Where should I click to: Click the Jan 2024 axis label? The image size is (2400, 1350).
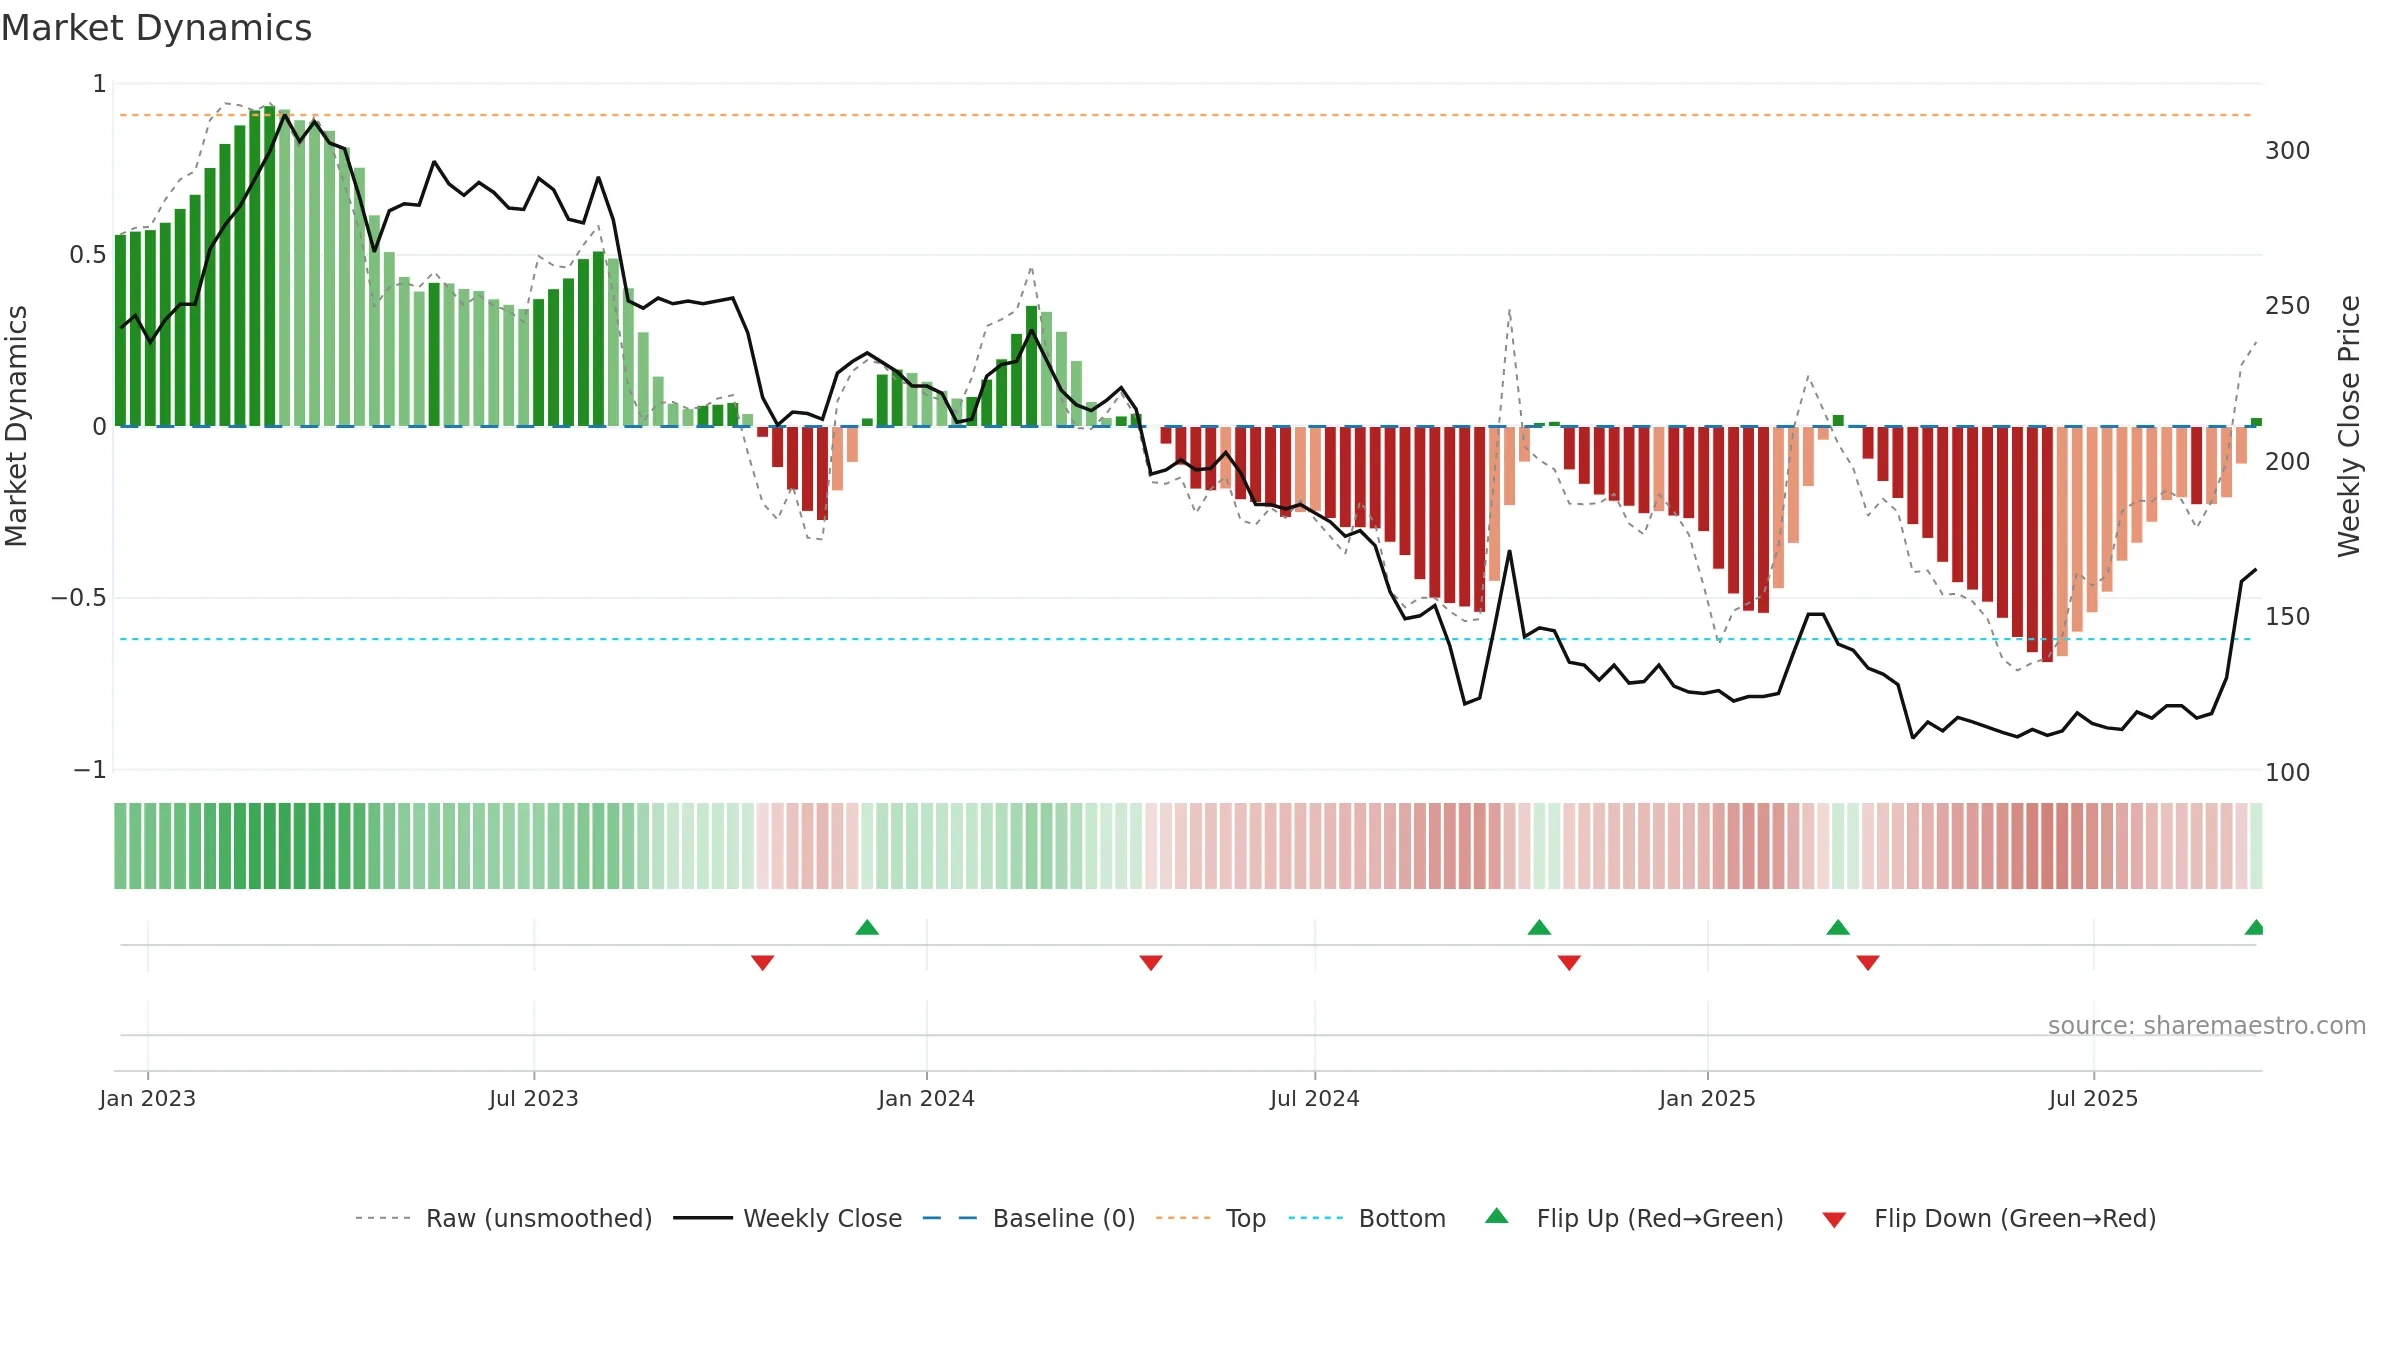[x=926, y=1098]
